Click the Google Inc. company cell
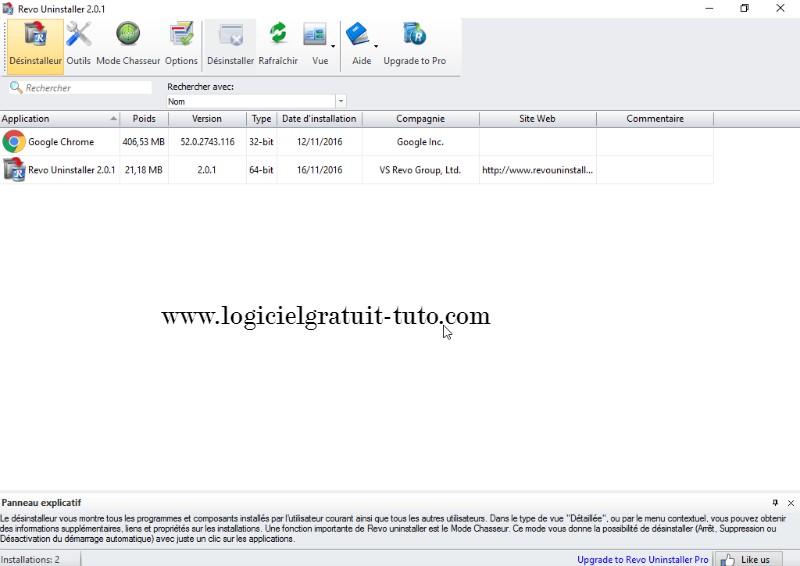The width and height of the screenshot is (800, 566). tap(420, 142)
